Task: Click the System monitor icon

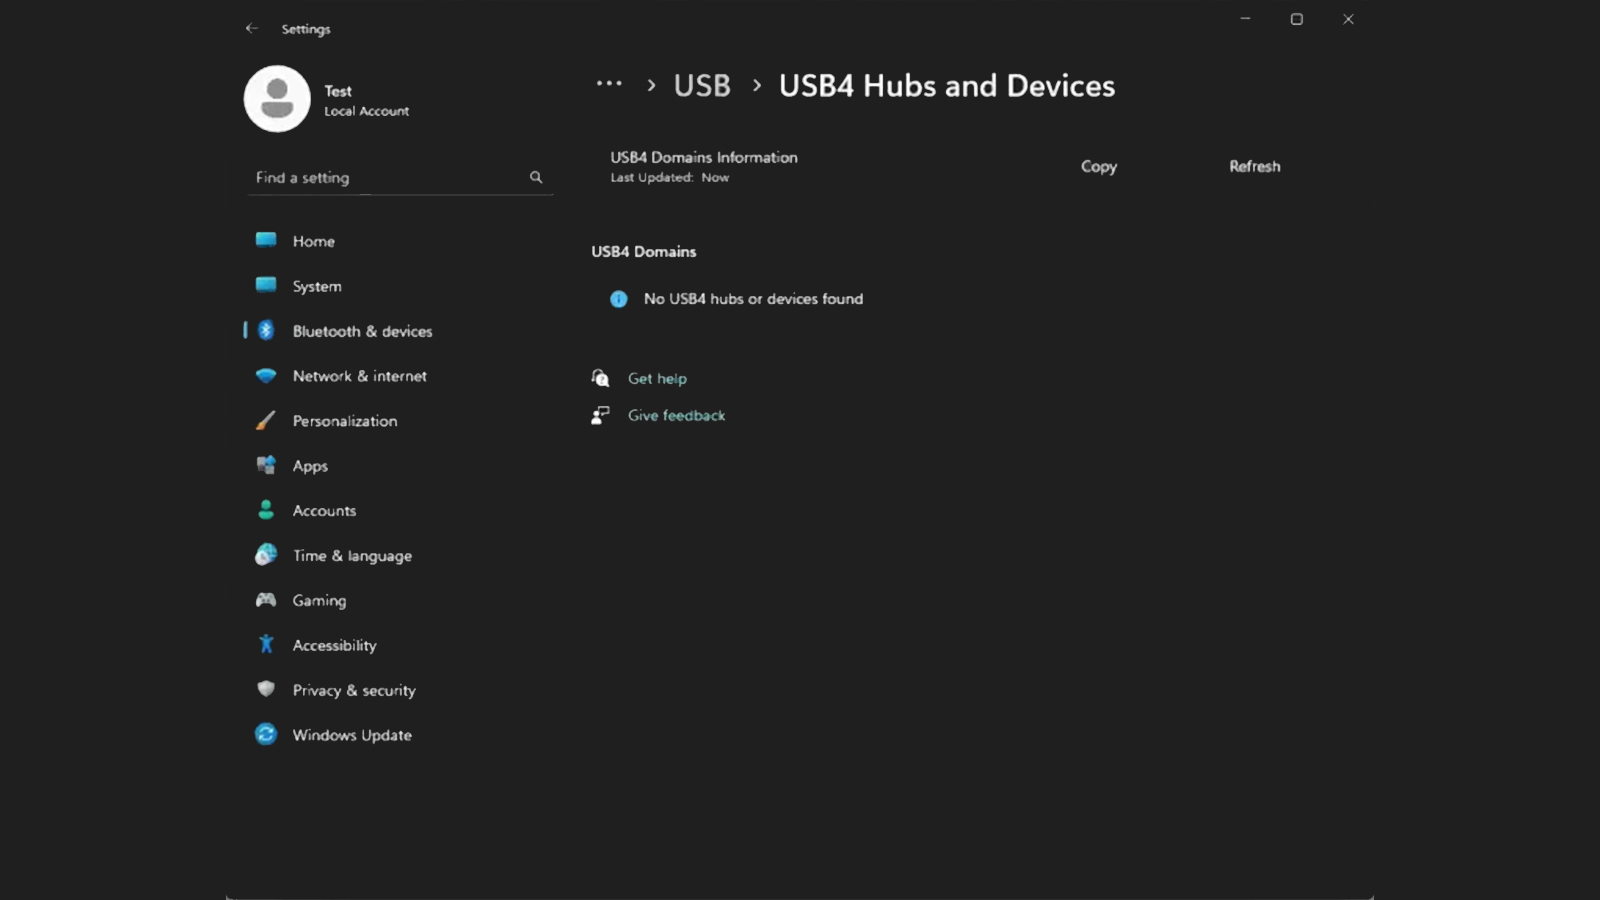Action: pos(266,285)
